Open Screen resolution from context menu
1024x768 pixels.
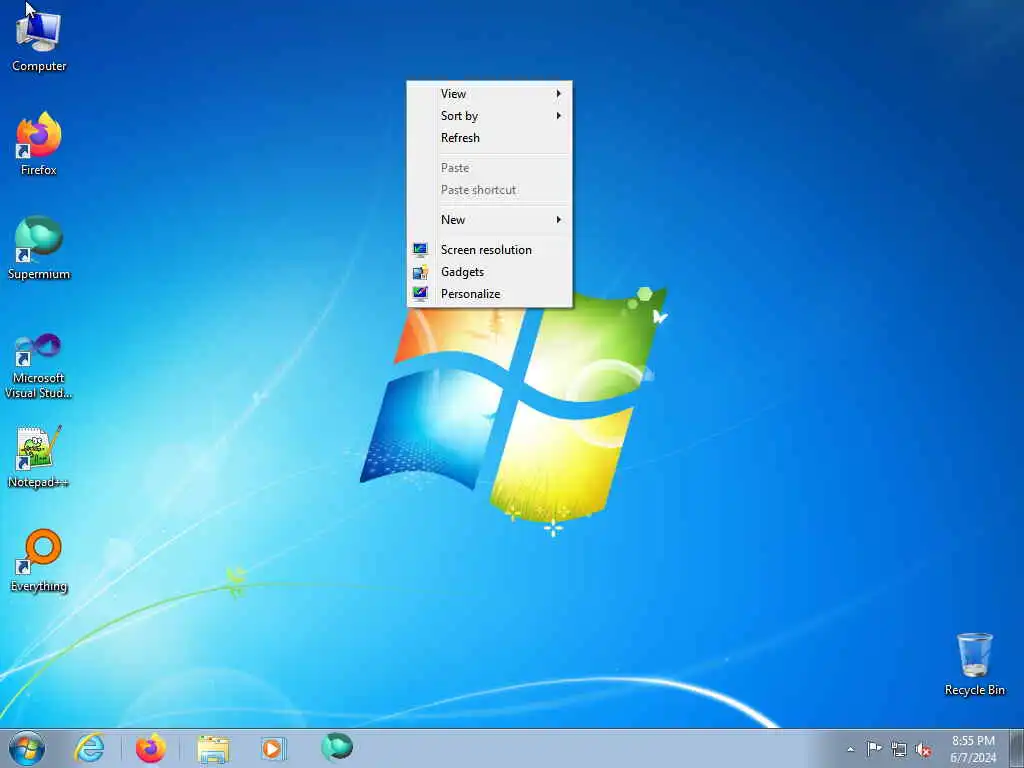489,250
